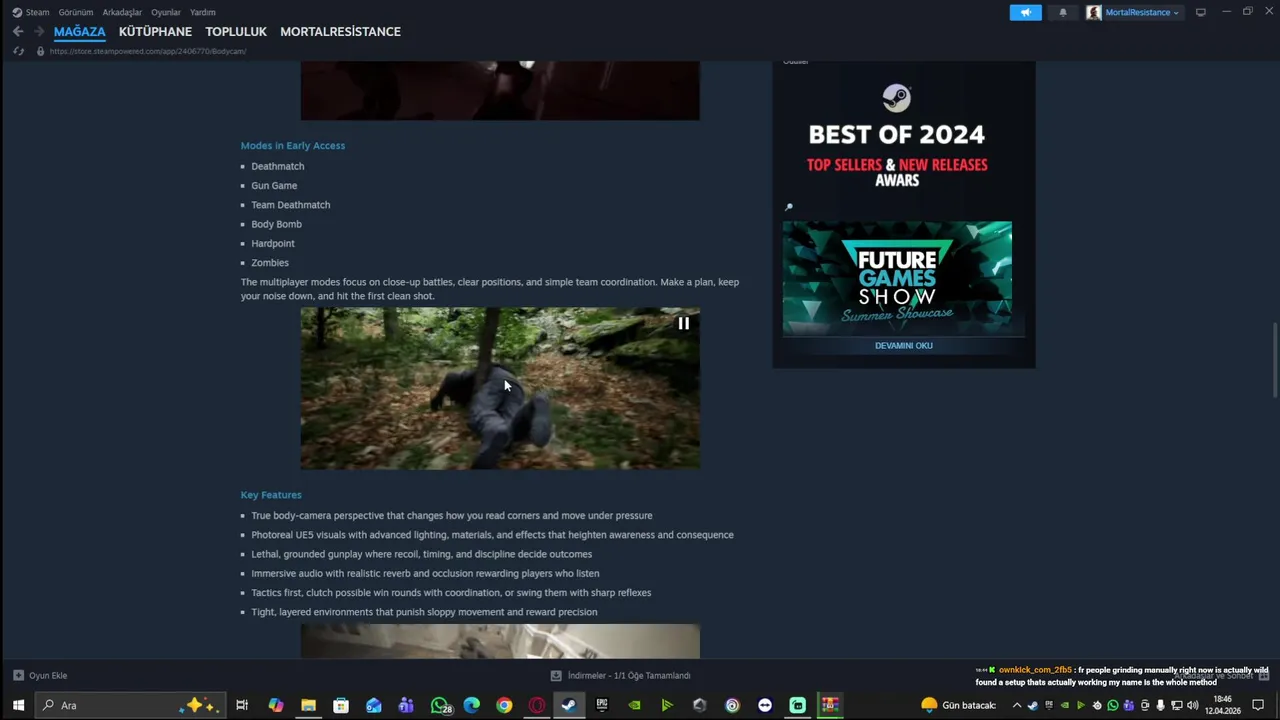Open File Explorer from the taskbar
This screenshot has width=1280, height=720.
pos(308,705)
